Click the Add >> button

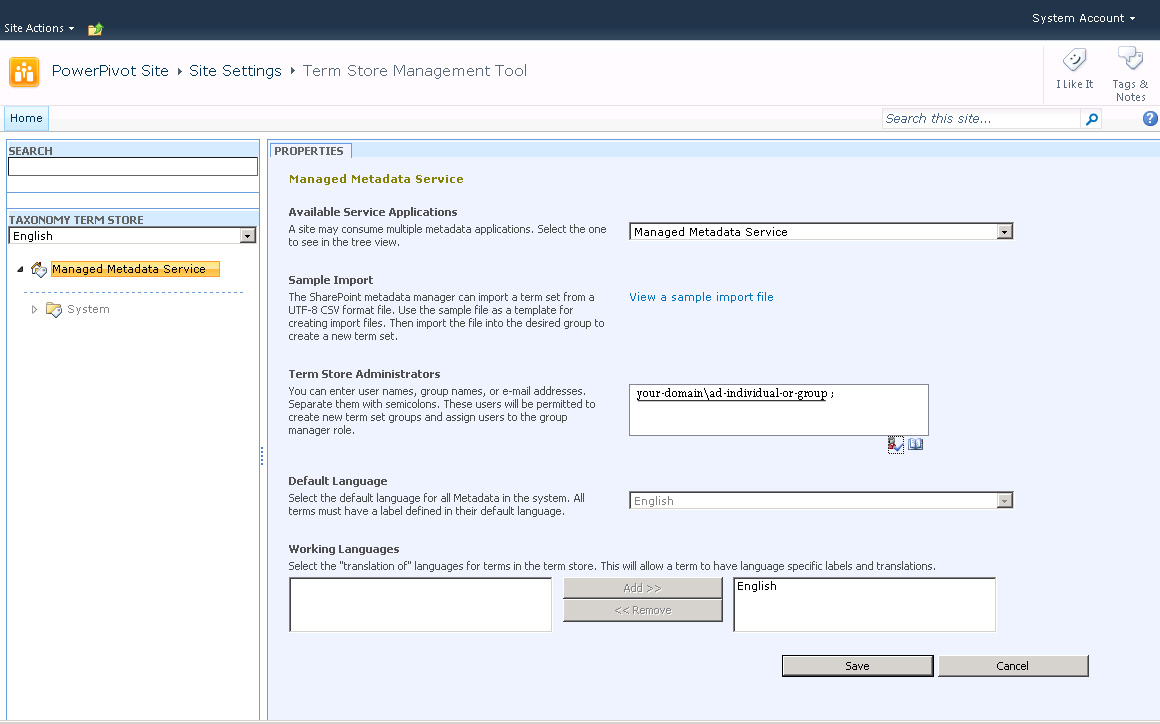(x=642, y=588)
